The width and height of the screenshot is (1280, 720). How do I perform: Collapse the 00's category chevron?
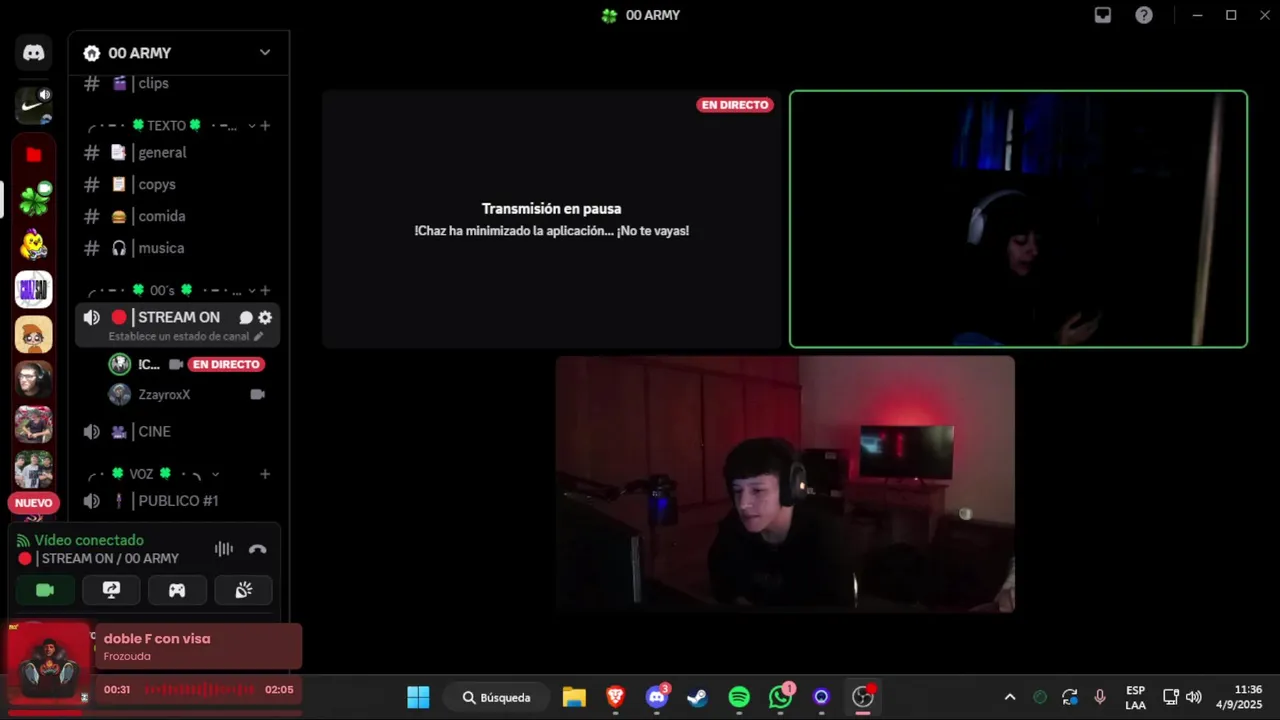(x=251, y=291)
